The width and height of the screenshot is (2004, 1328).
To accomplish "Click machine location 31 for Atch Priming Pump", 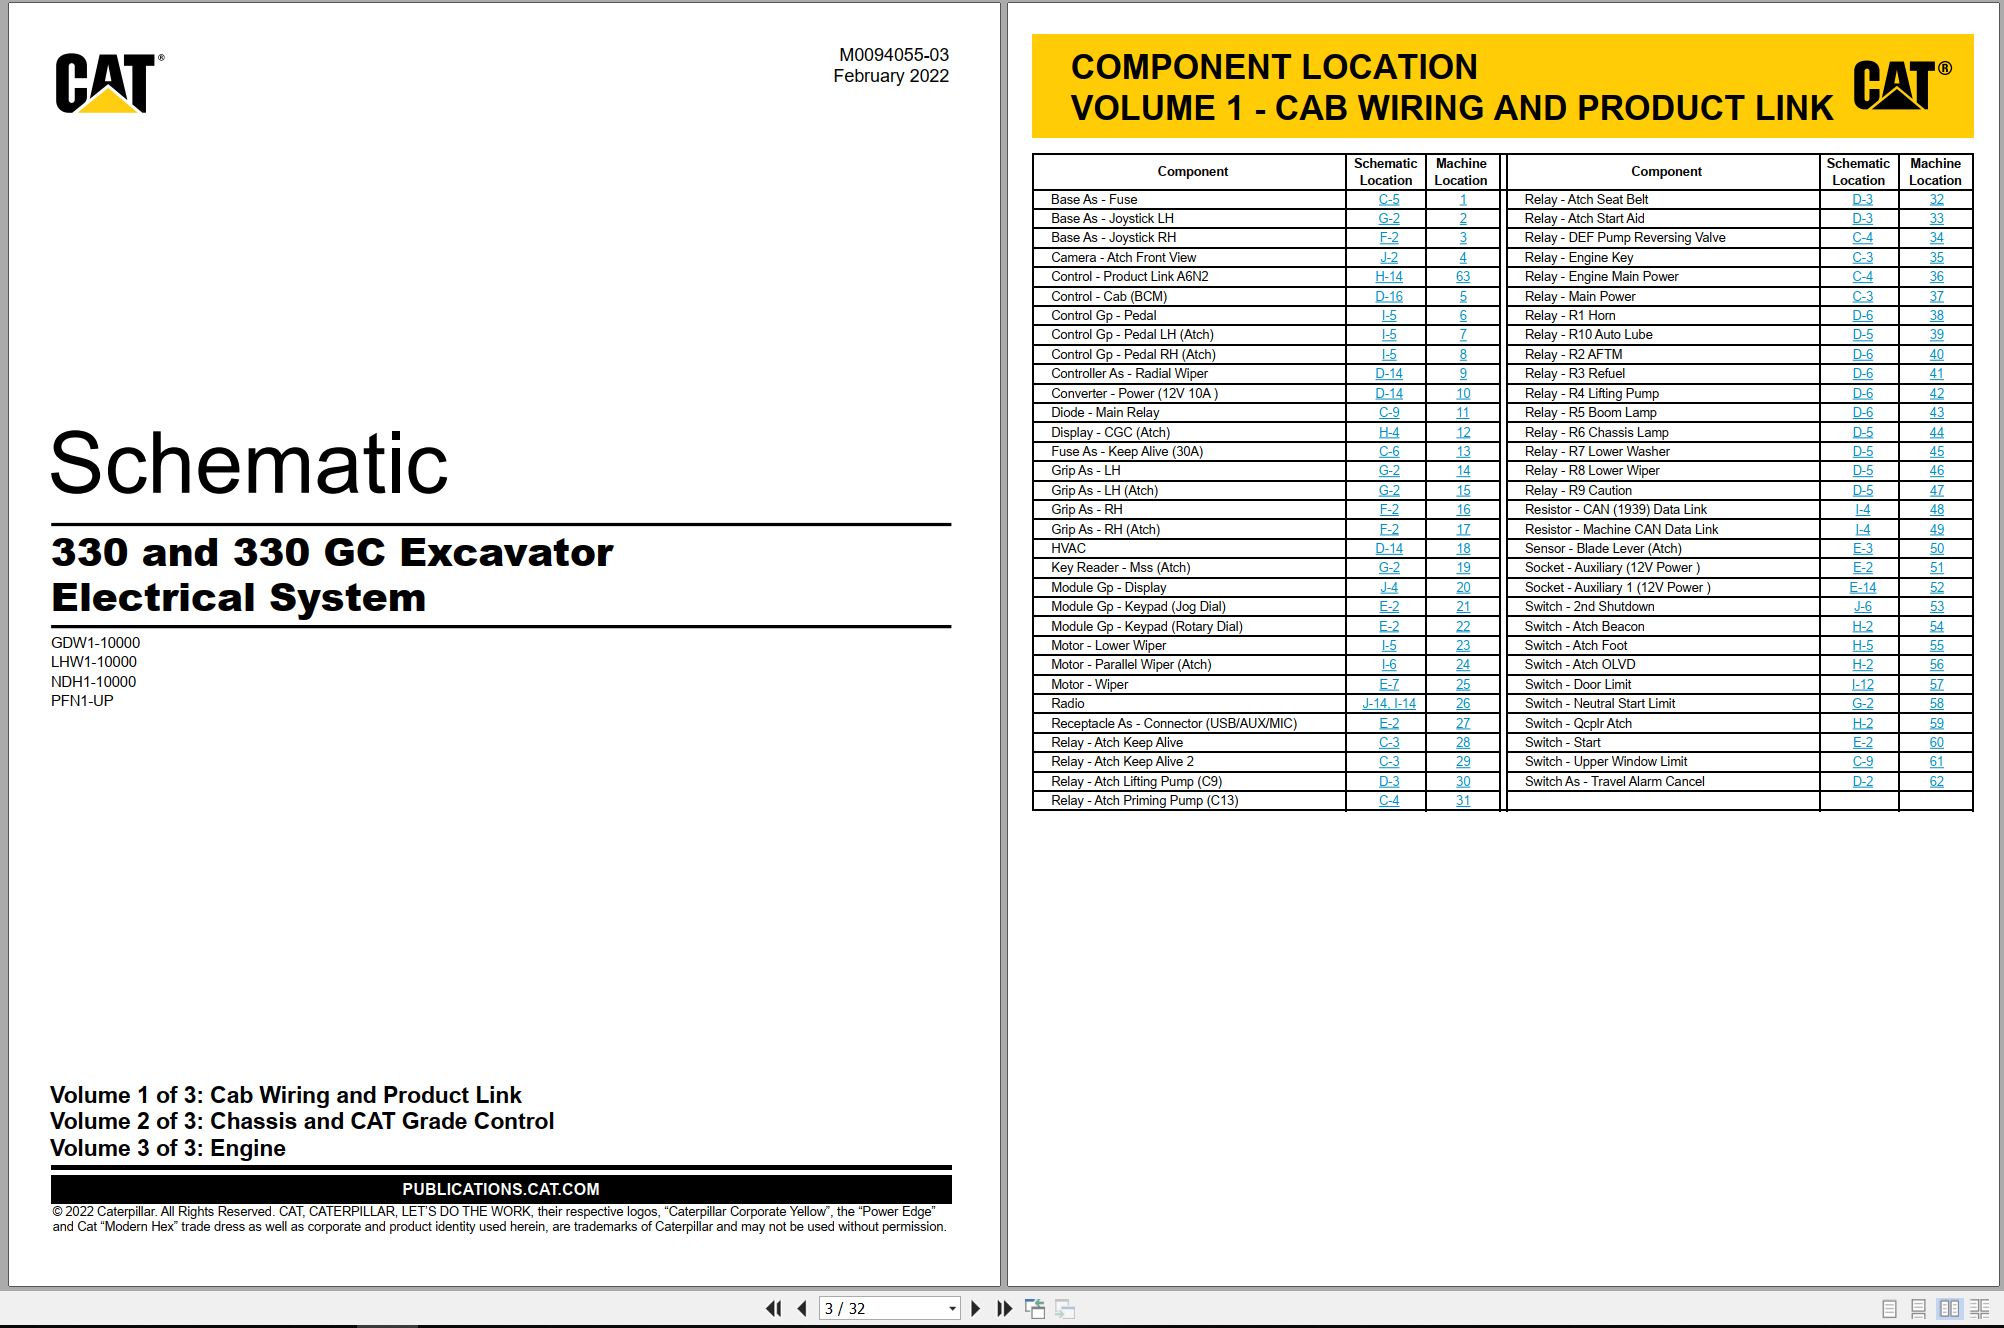I will [x=1462, y=801].
